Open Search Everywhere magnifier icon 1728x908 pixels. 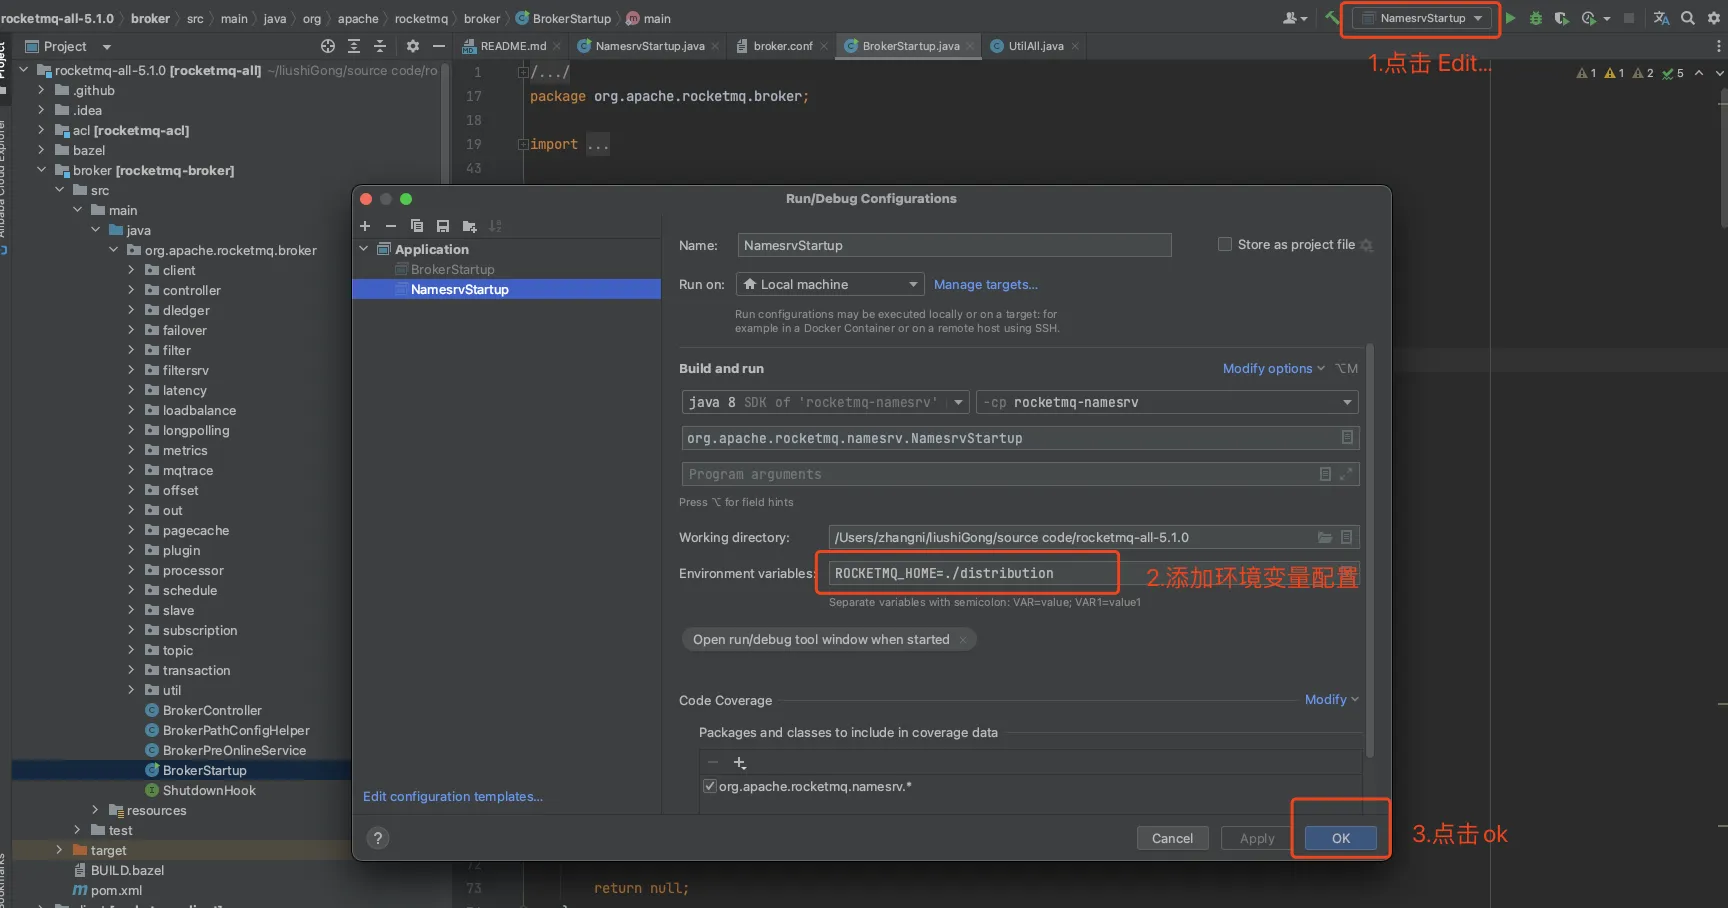1688,18
